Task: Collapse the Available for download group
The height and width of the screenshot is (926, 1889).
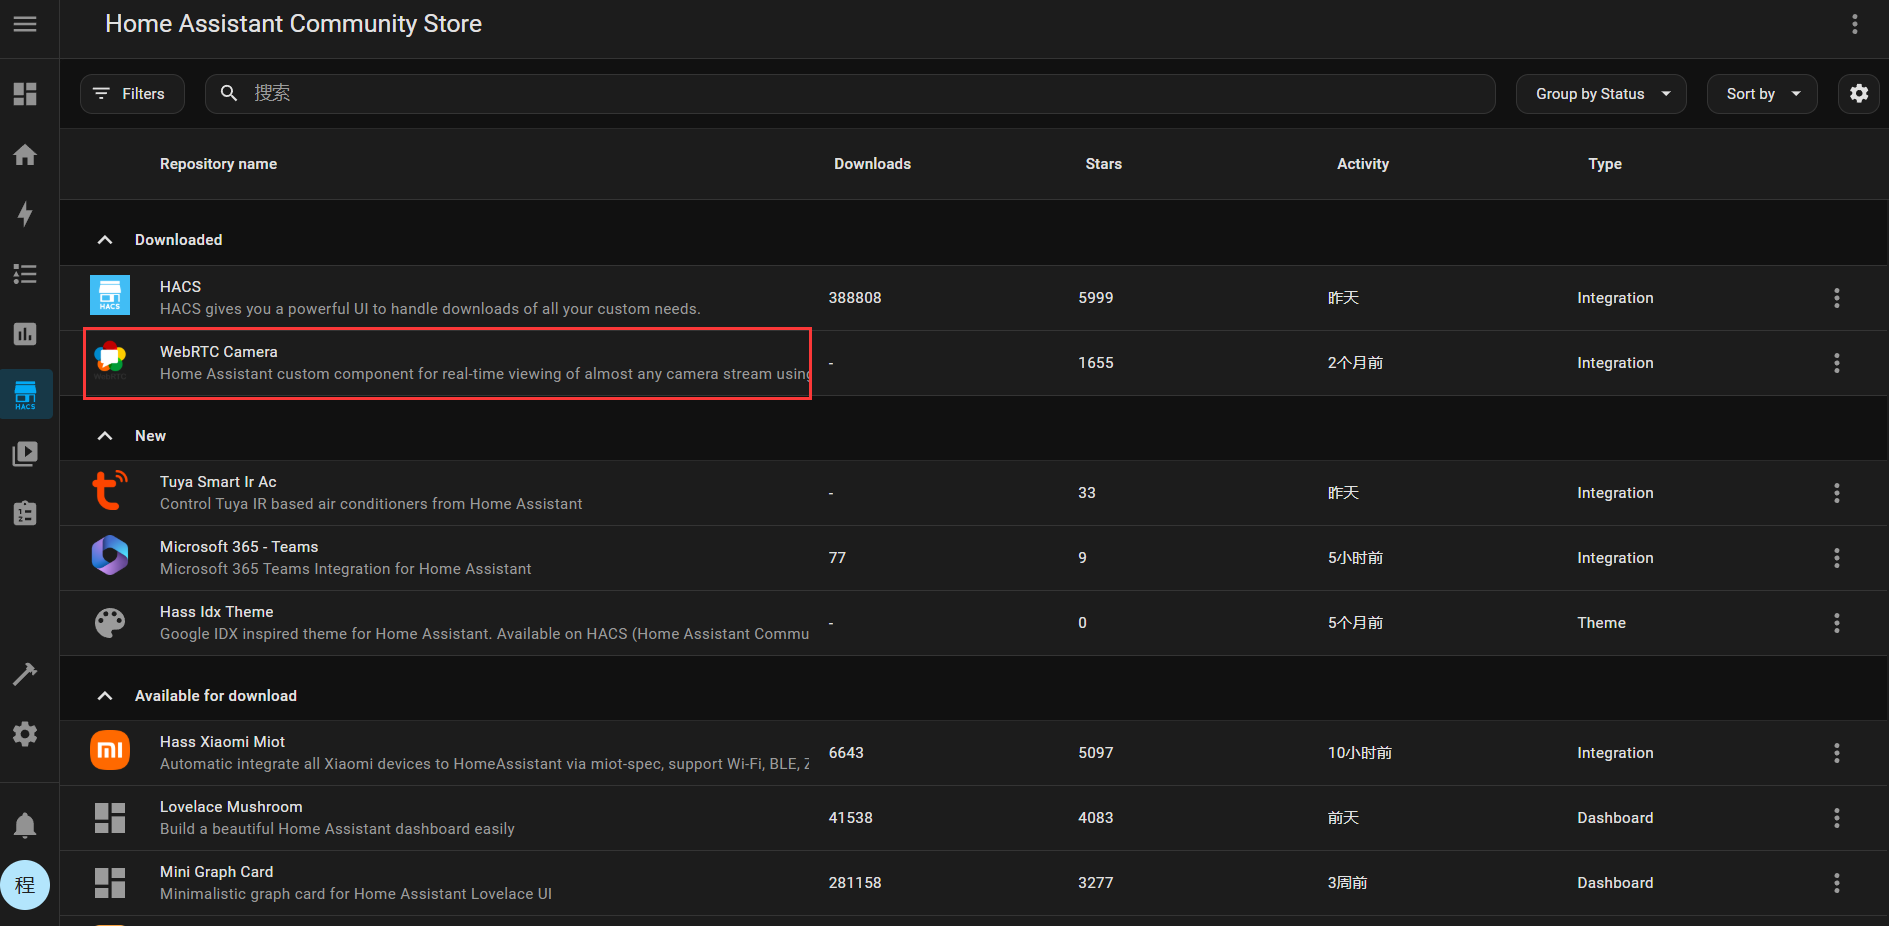Action: point(105,696)
